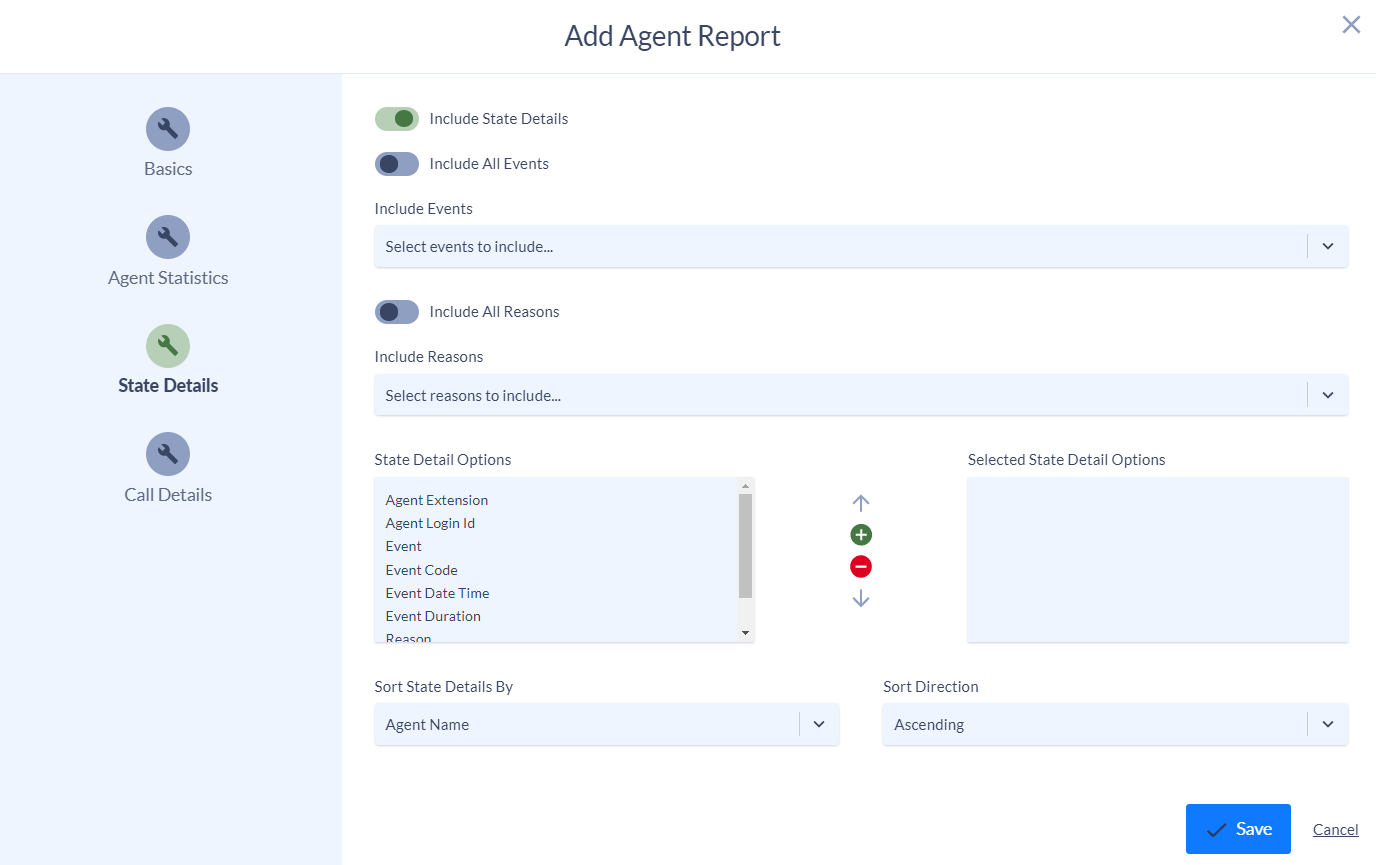Open the Sort State Details By dropdown
This screenshot has width=1376, height=865.
click(x=819, y=724)
